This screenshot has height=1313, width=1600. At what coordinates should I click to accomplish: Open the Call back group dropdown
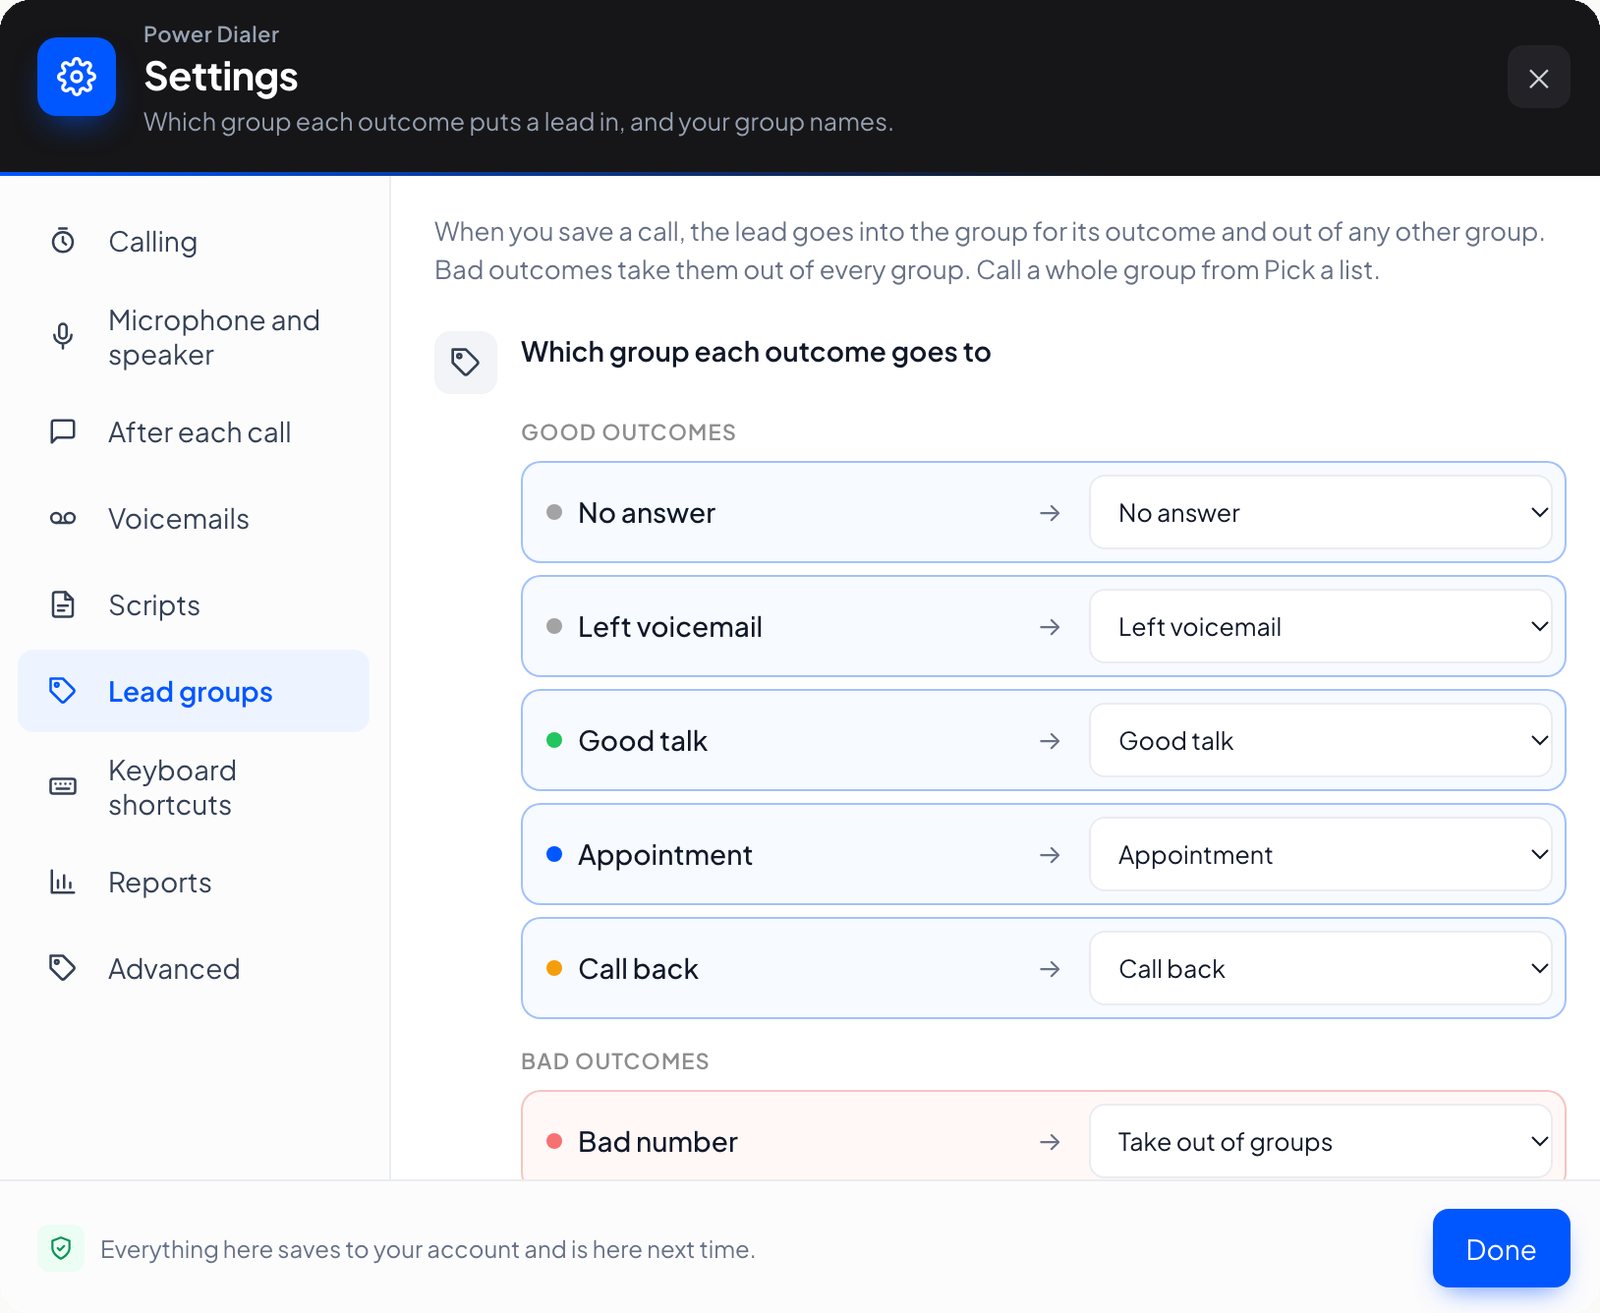pyautogui.click(x=1320, y=968)
